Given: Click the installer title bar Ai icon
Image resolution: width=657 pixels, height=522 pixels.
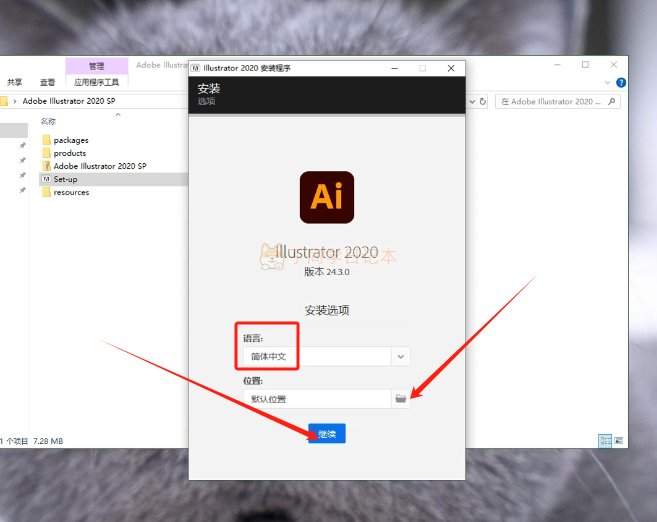Looking at the screenshot, I should (x=196, y=68).
